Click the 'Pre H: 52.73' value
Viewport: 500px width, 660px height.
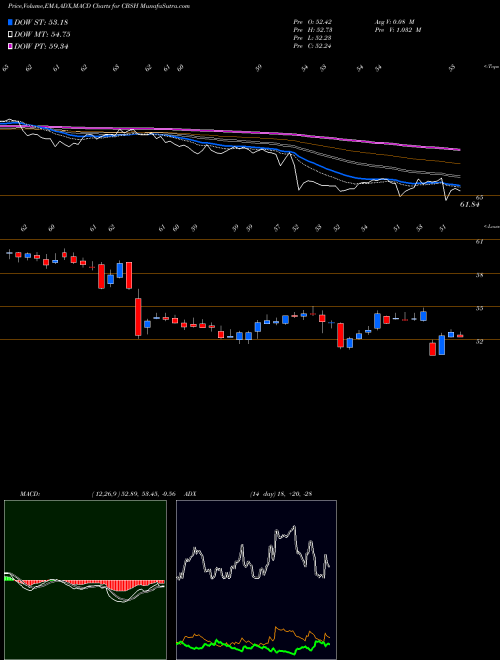coord(313,30)
